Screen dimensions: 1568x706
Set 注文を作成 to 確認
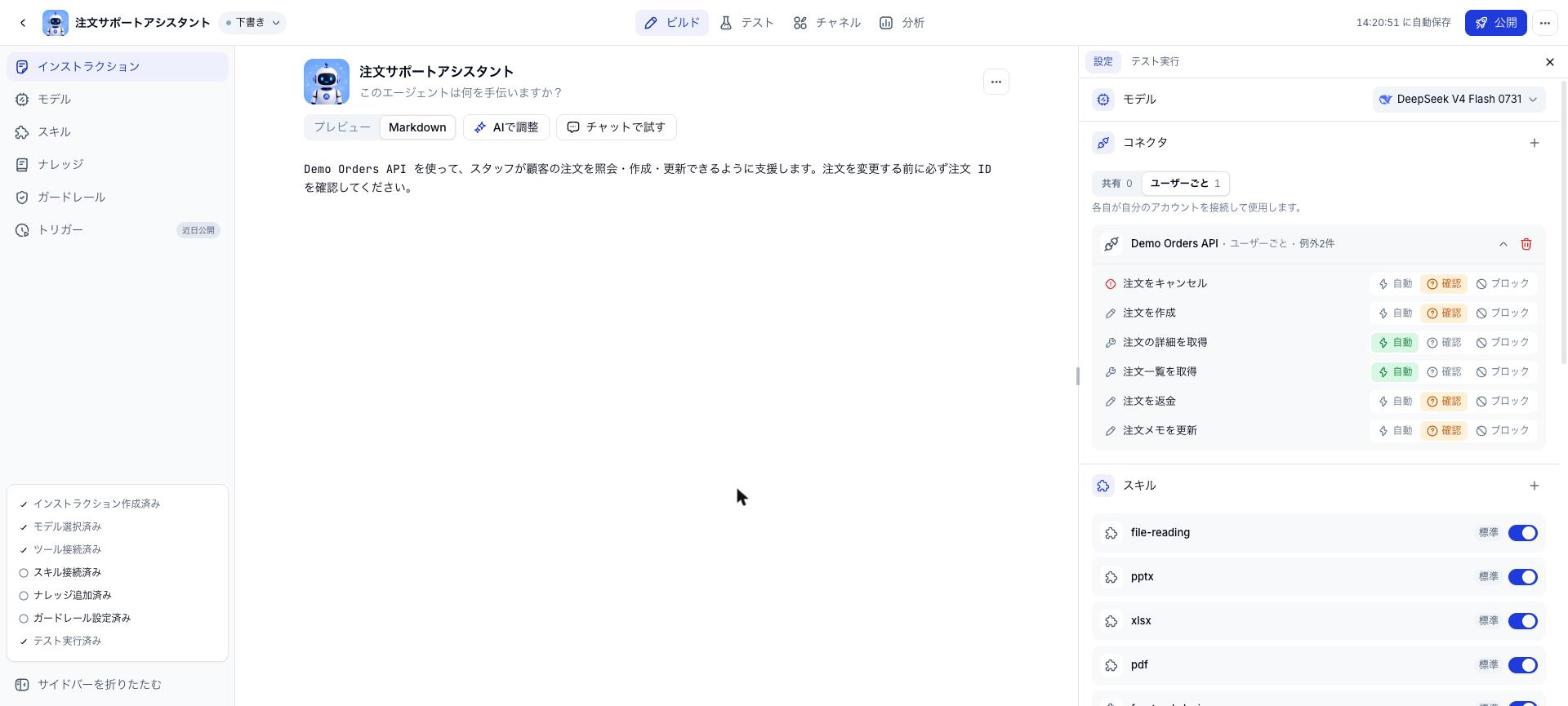coord(1444,313)
